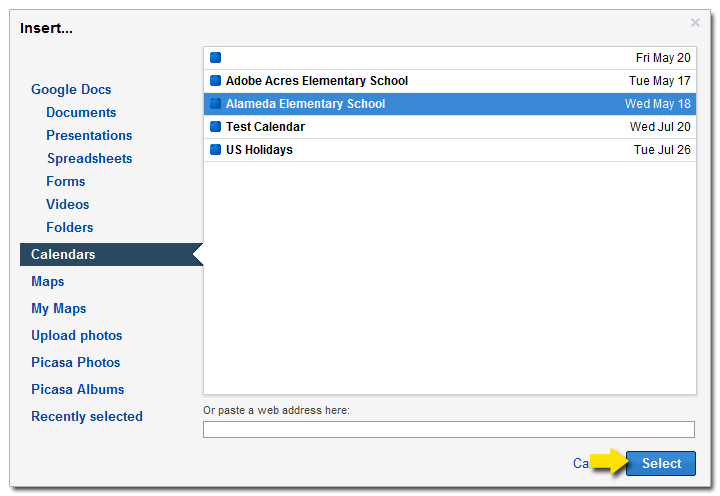Select Alameda Elementary School calendar row
This screenshot has width=720, height=496.
450,104
